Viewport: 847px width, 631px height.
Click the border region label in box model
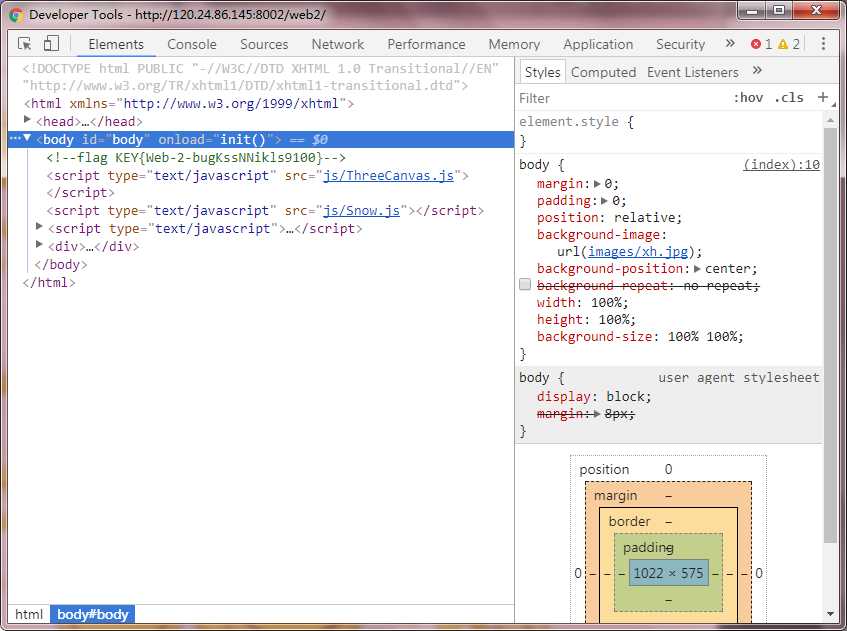coord(629,521)
